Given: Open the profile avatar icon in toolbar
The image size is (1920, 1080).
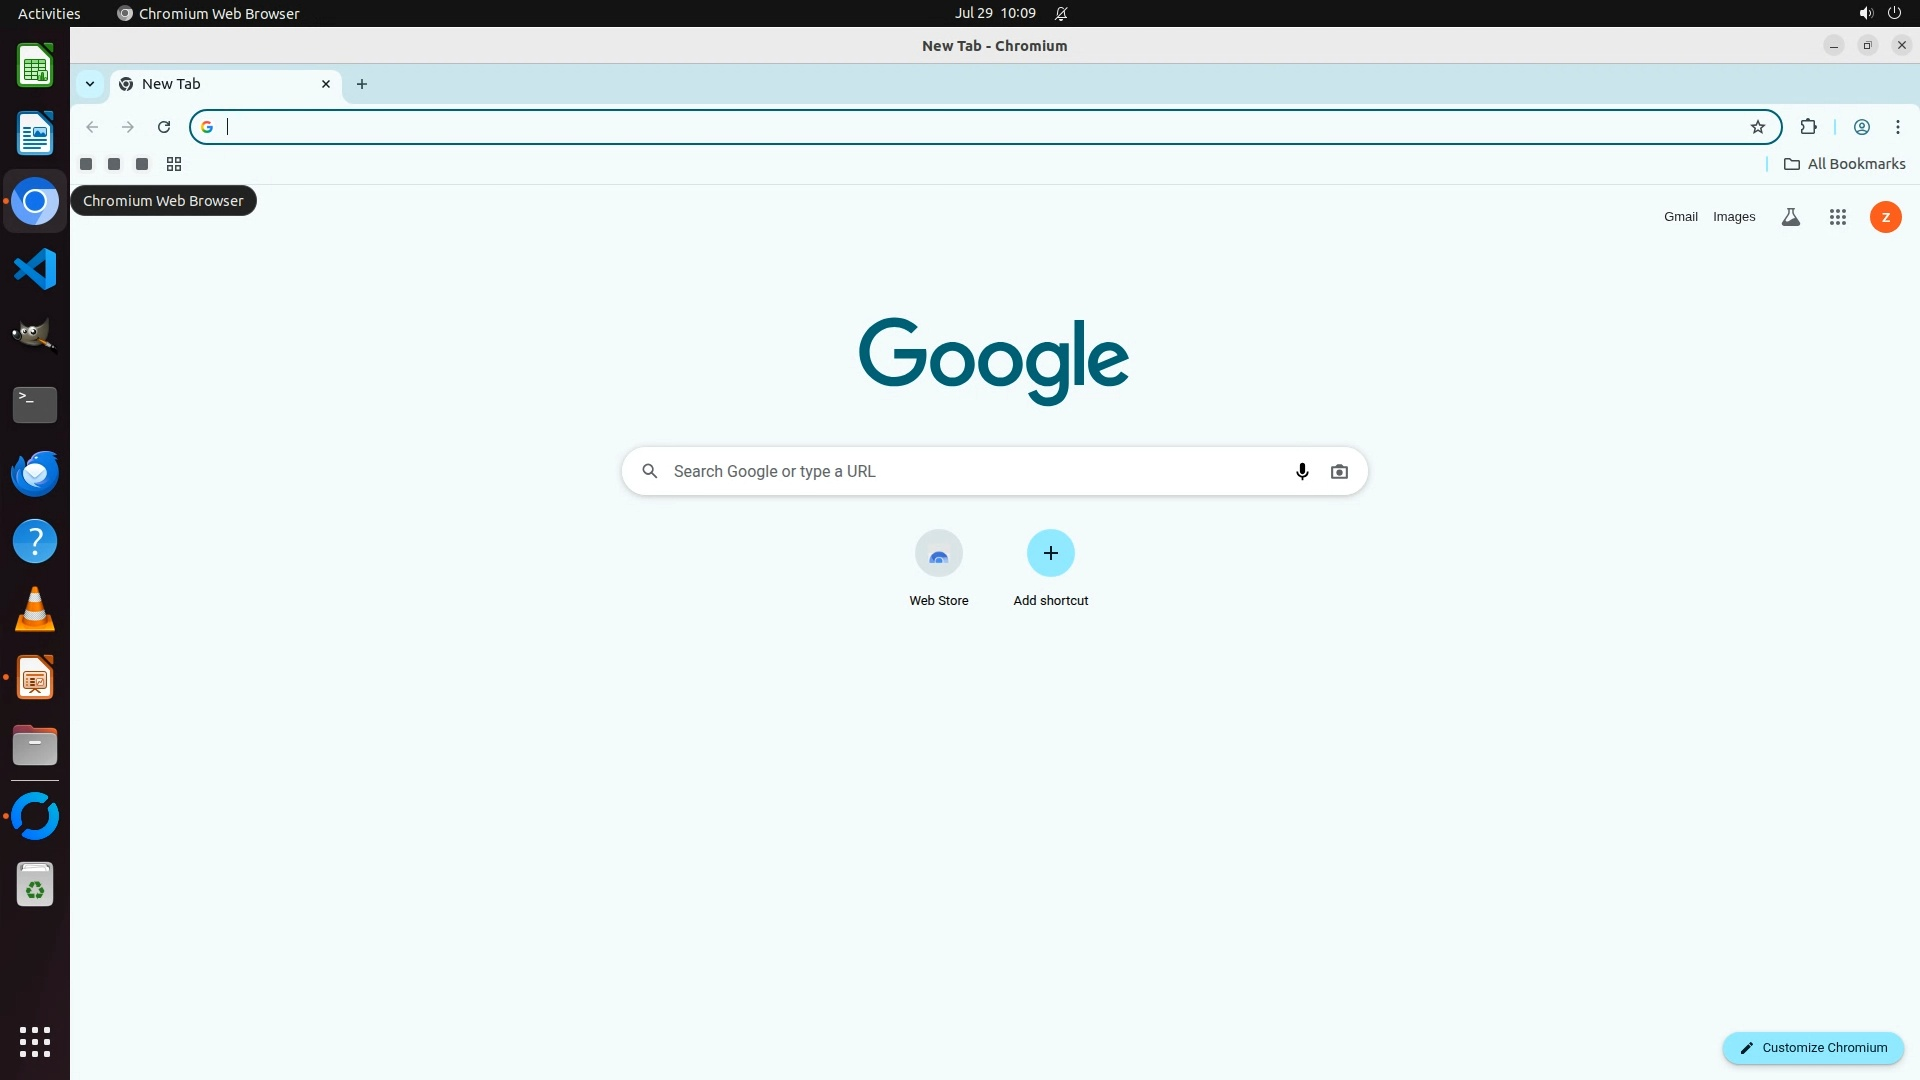Looking at the screenshot, I should pyautogui.click(x=1862, y=127).
